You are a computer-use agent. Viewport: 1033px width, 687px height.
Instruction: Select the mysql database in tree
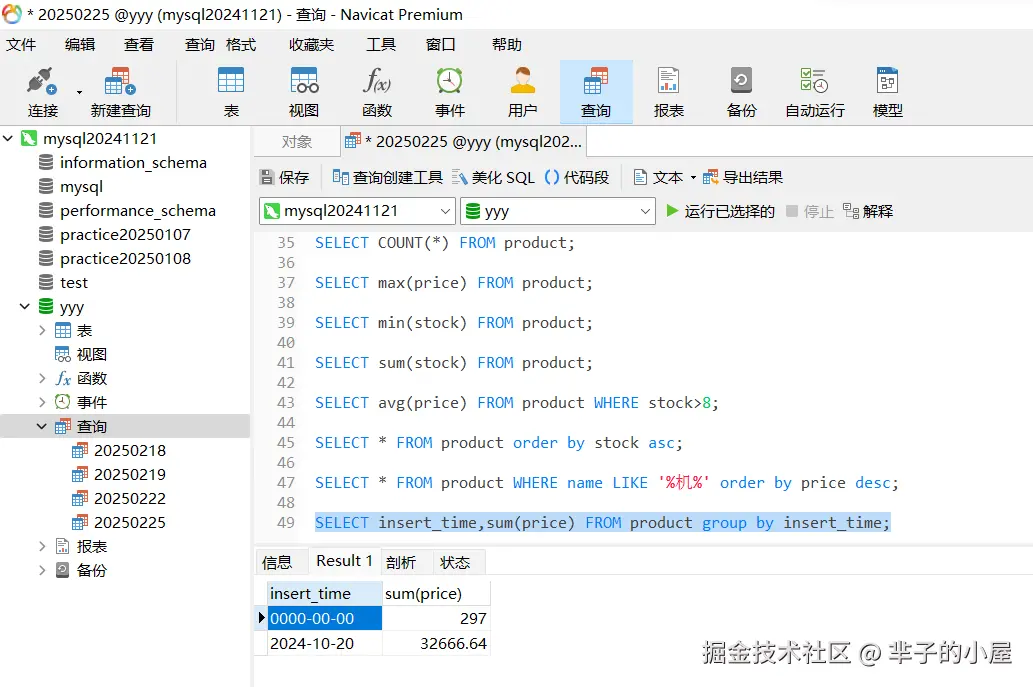(x=81, y=186)
